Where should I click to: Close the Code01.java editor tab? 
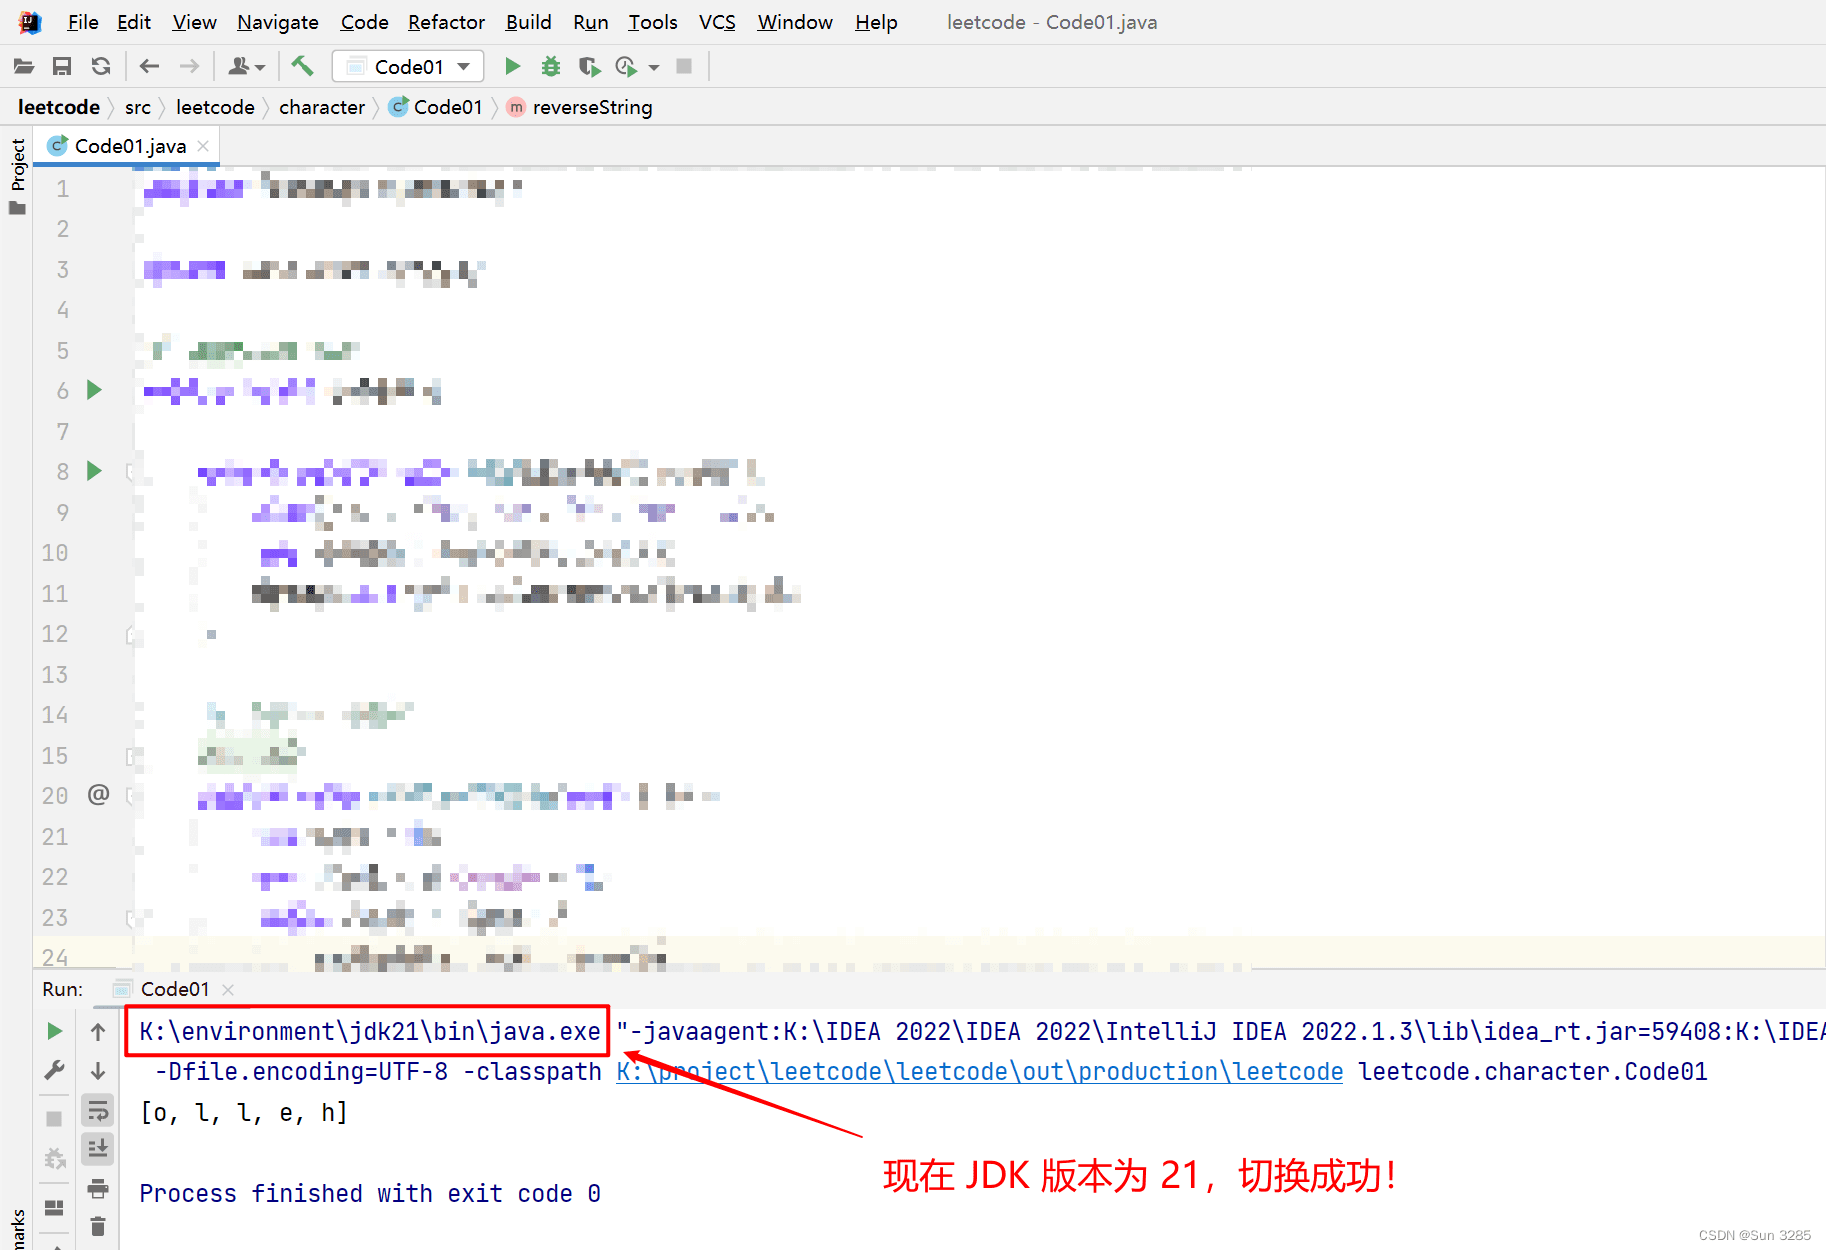pyautogui.click(x=203, y=146)
